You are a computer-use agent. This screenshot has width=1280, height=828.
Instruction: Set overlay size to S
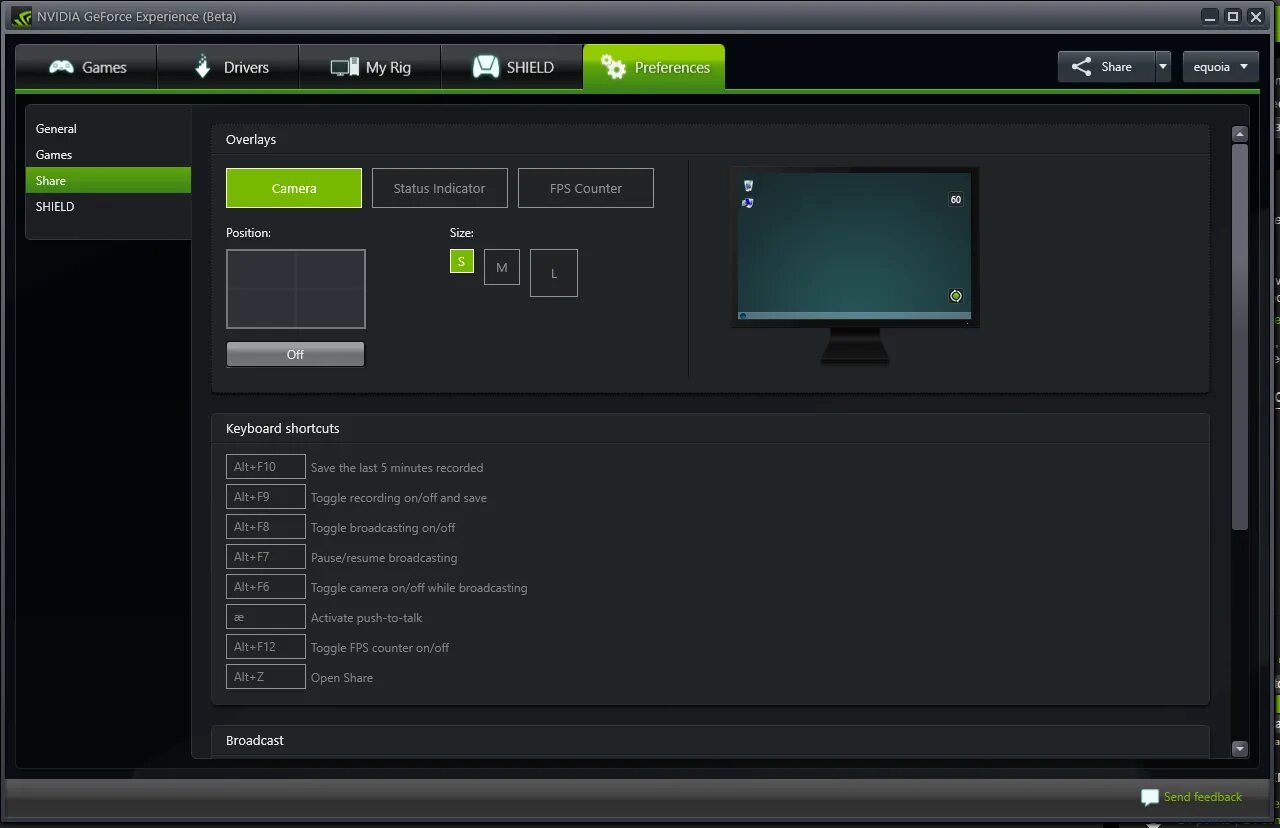tap(461, 262)
